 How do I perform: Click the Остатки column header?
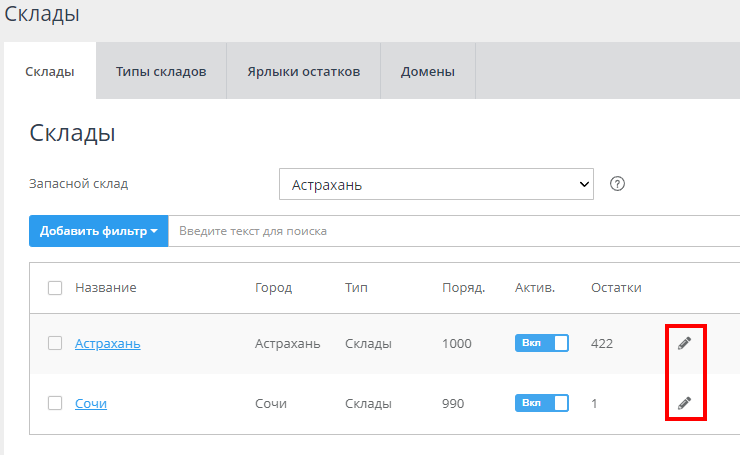click(x=616, y=288)
